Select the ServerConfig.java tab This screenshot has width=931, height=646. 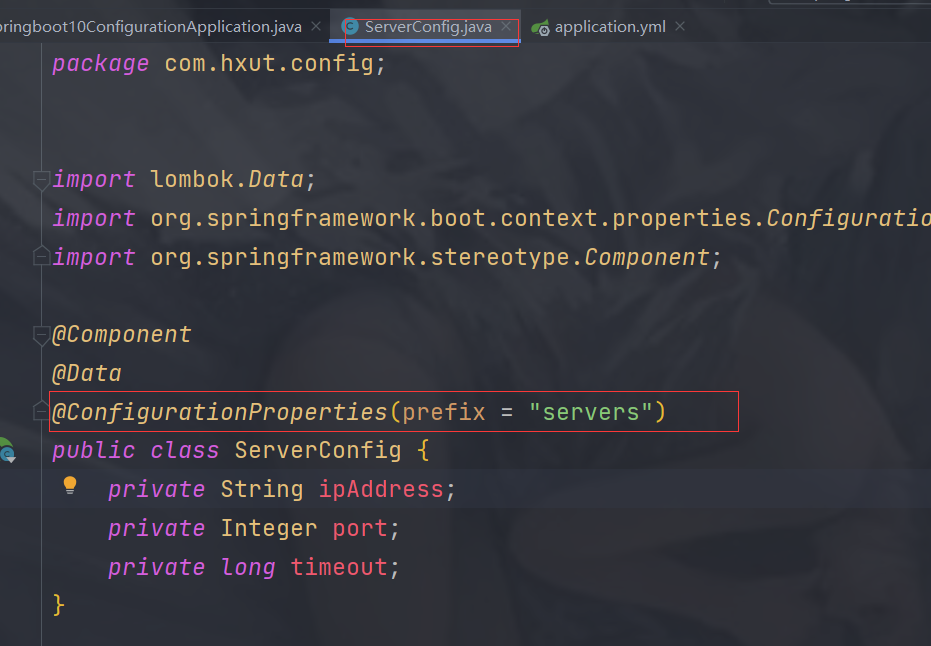pyautogui.click(x=428, y=27)
